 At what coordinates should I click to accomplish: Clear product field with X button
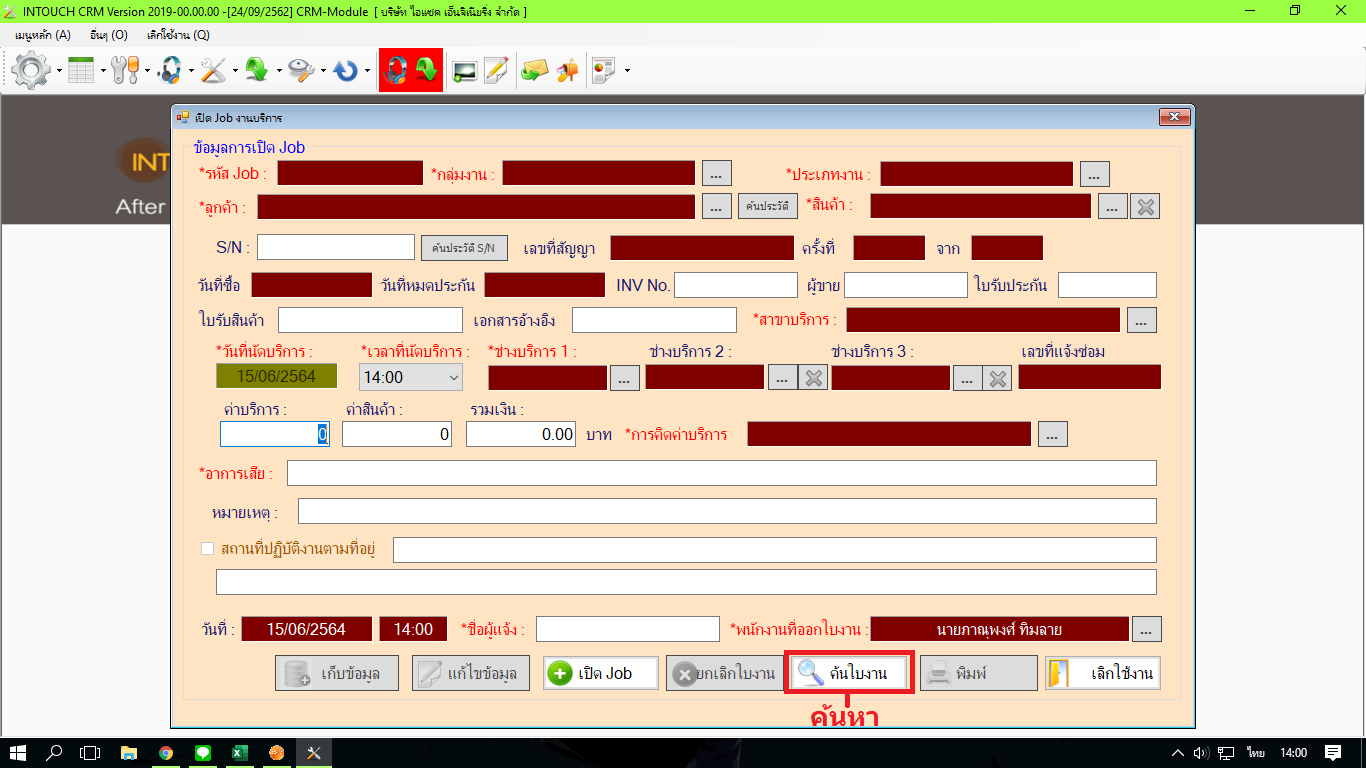pos(1145,206)
